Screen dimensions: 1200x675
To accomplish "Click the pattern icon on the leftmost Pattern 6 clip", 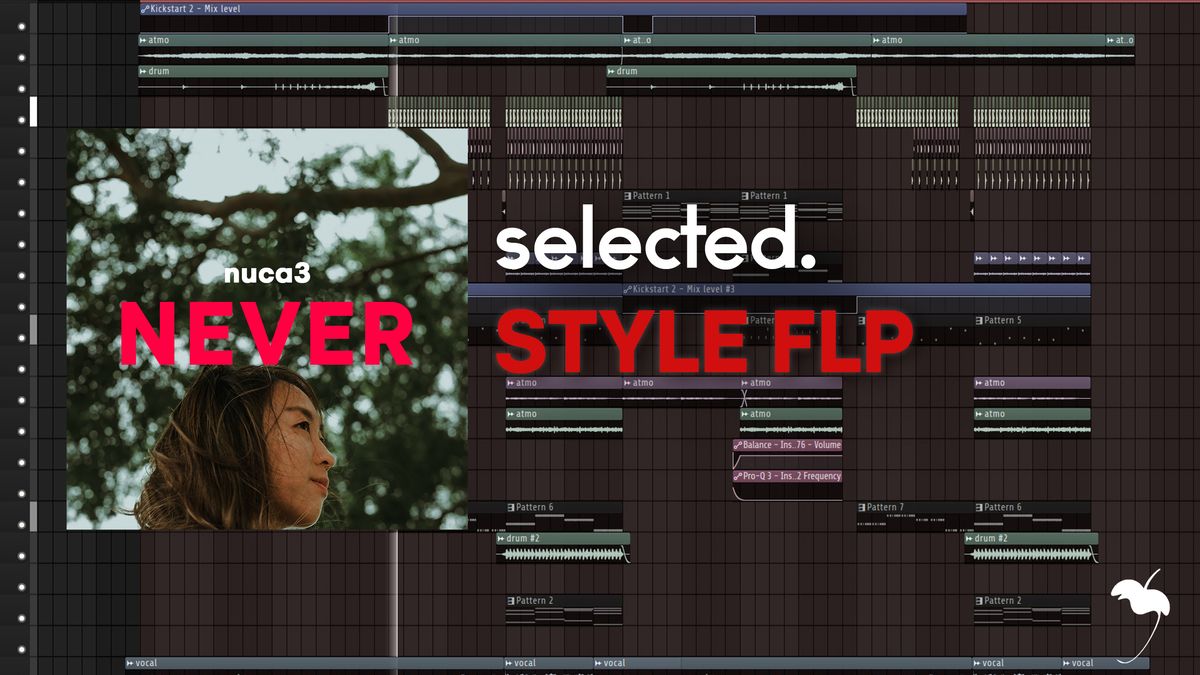I will coord(511,508).
